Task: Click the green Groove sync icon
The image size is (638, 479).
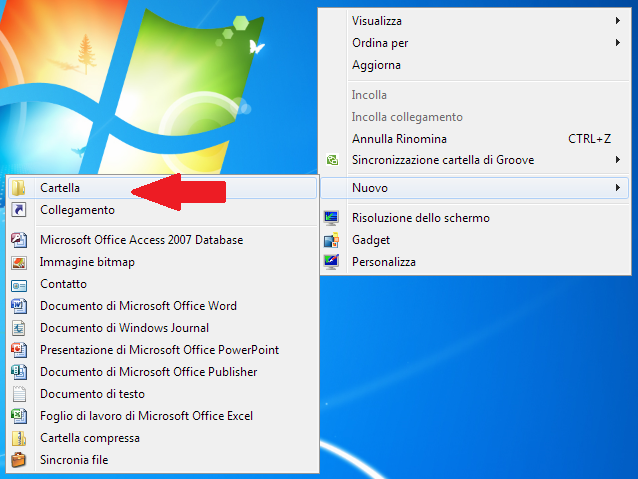Action: 332,160
